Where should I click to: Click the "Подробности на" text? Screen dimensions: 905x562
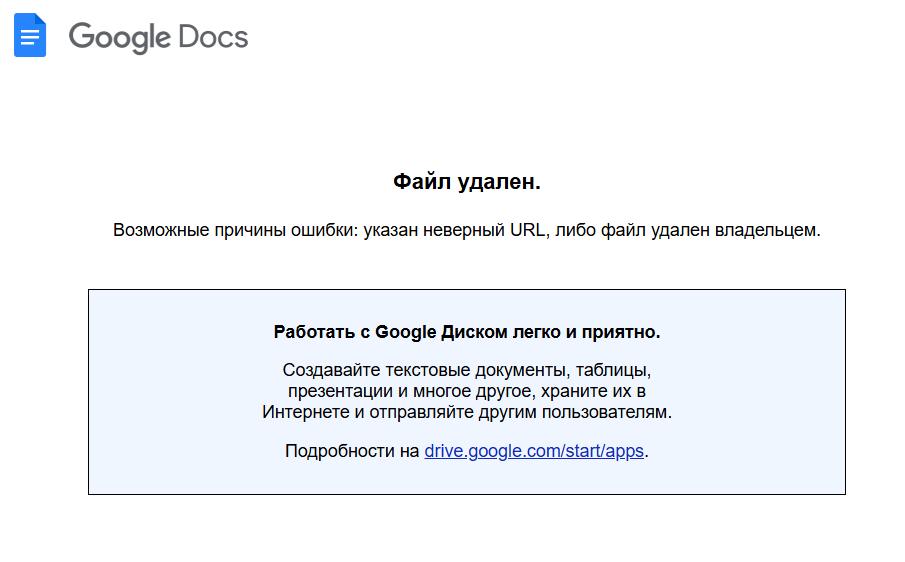pyautogui.click(x=352, y=451)
